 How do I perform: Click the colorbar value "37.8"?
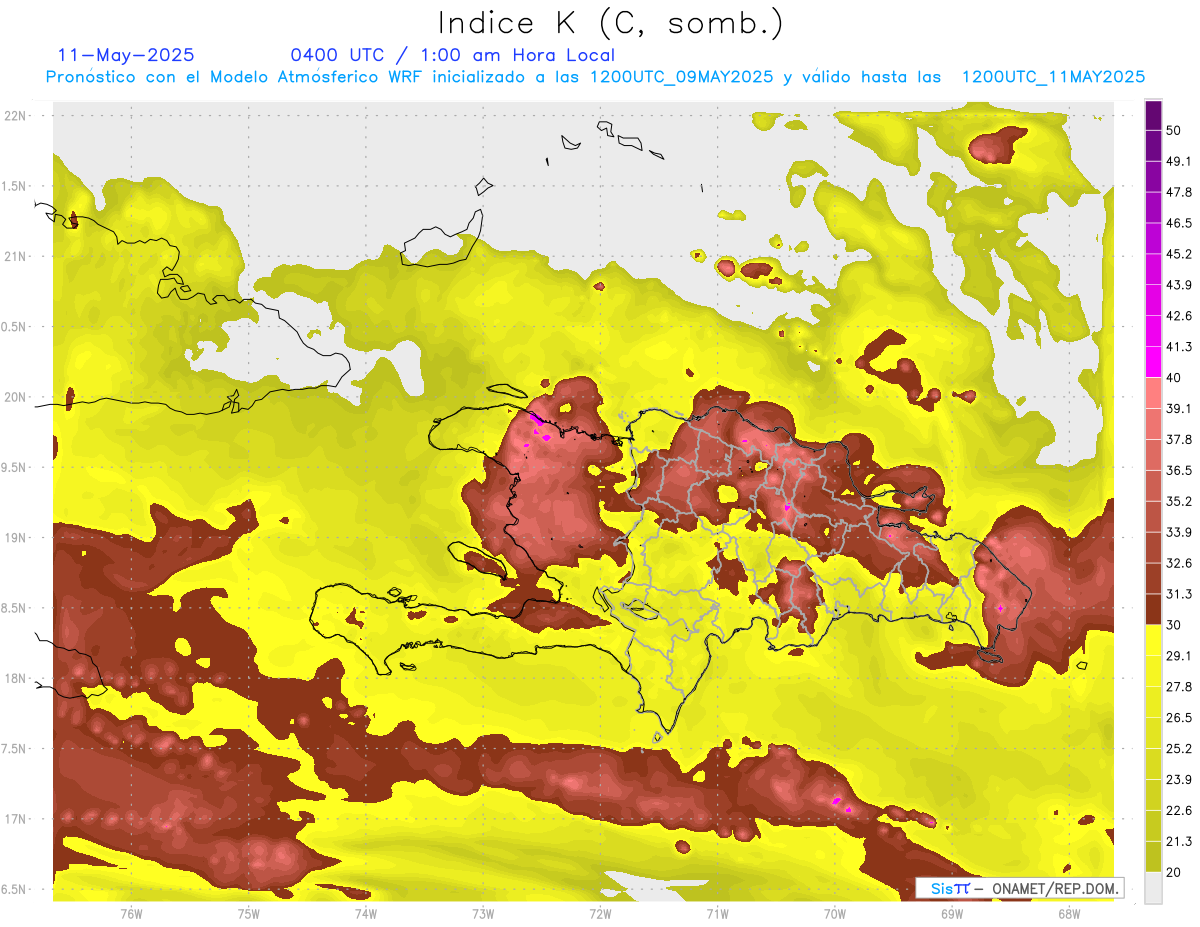click(1178, 439)
